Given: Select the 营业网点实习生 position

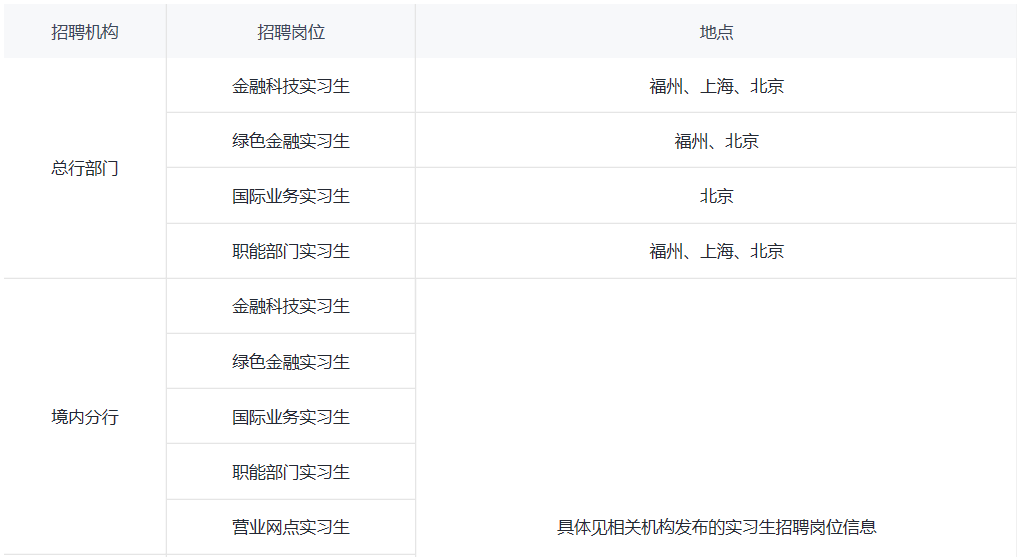Looking at the screenshot, I should pyautogui.click(x=291, y=527).
